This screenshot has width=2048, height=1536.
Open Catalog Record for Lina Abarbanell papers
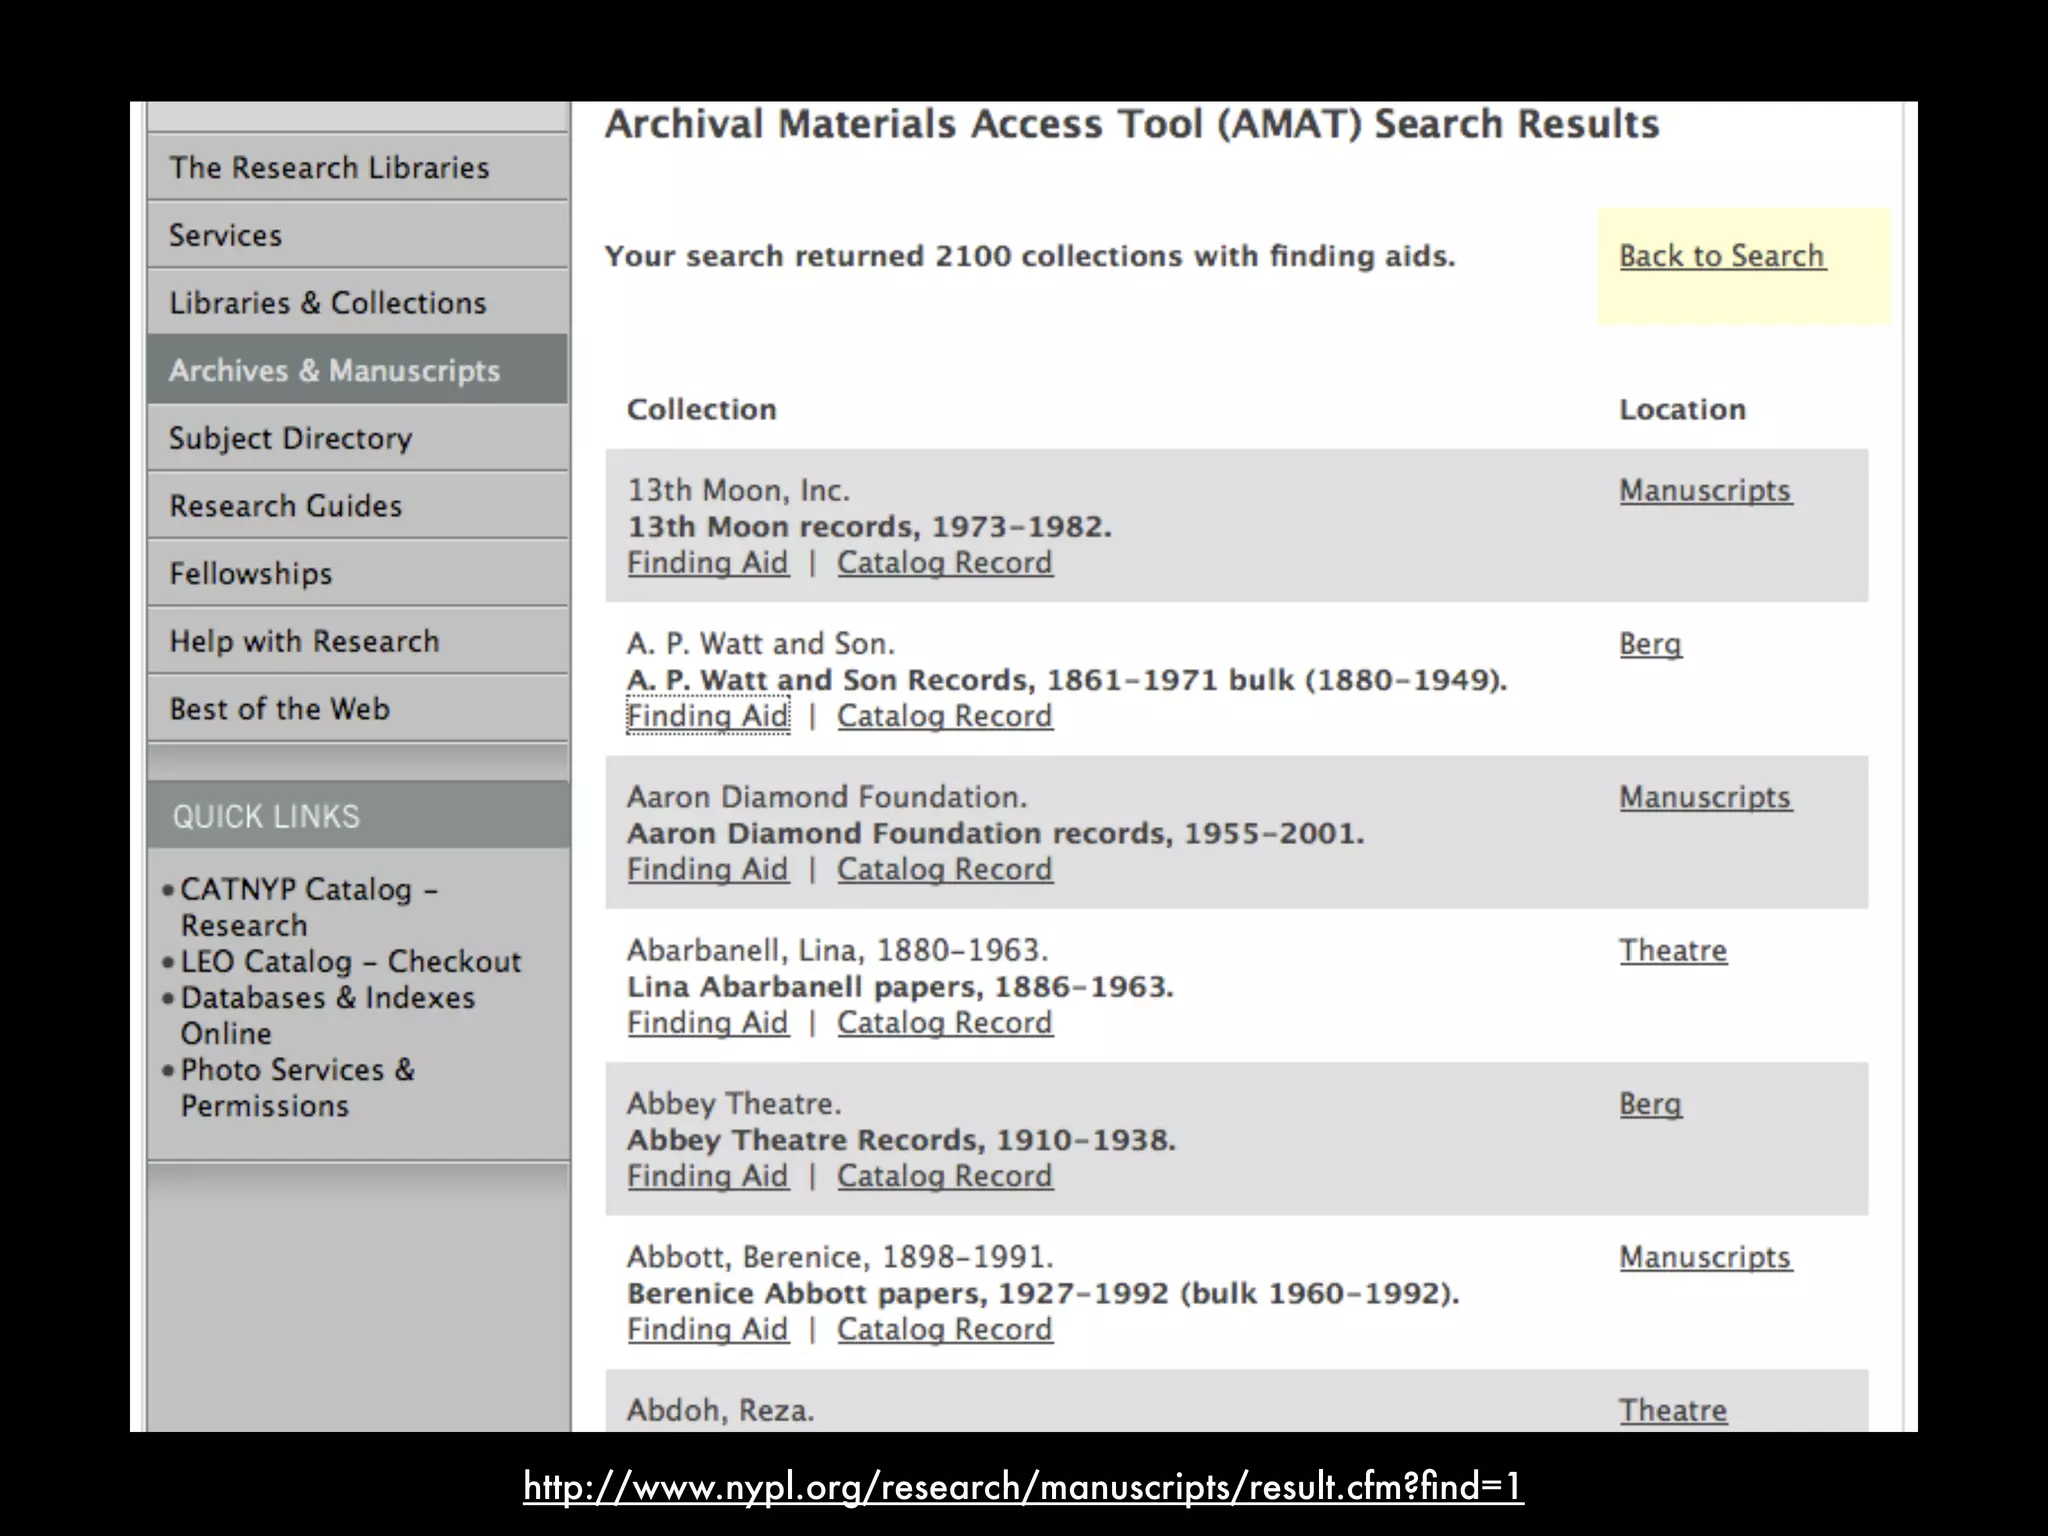tap(945, 1022)
